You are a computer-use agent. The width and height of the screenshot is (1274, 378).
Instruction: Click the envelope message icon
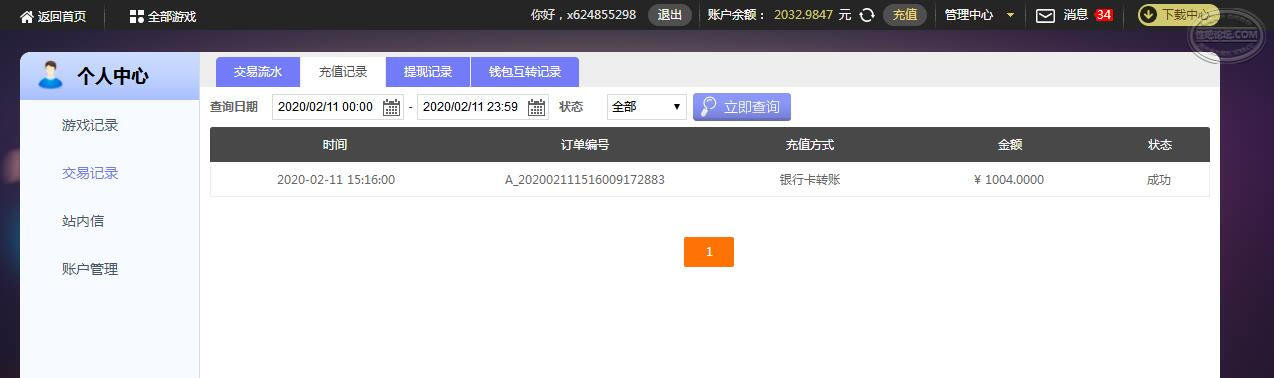[1045, 15]
